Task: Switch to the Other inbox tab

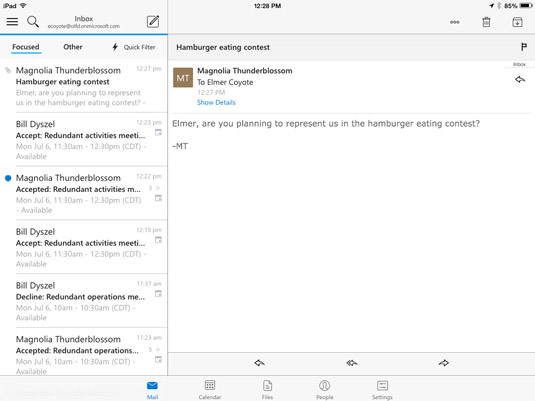Action: pos(73,47)
